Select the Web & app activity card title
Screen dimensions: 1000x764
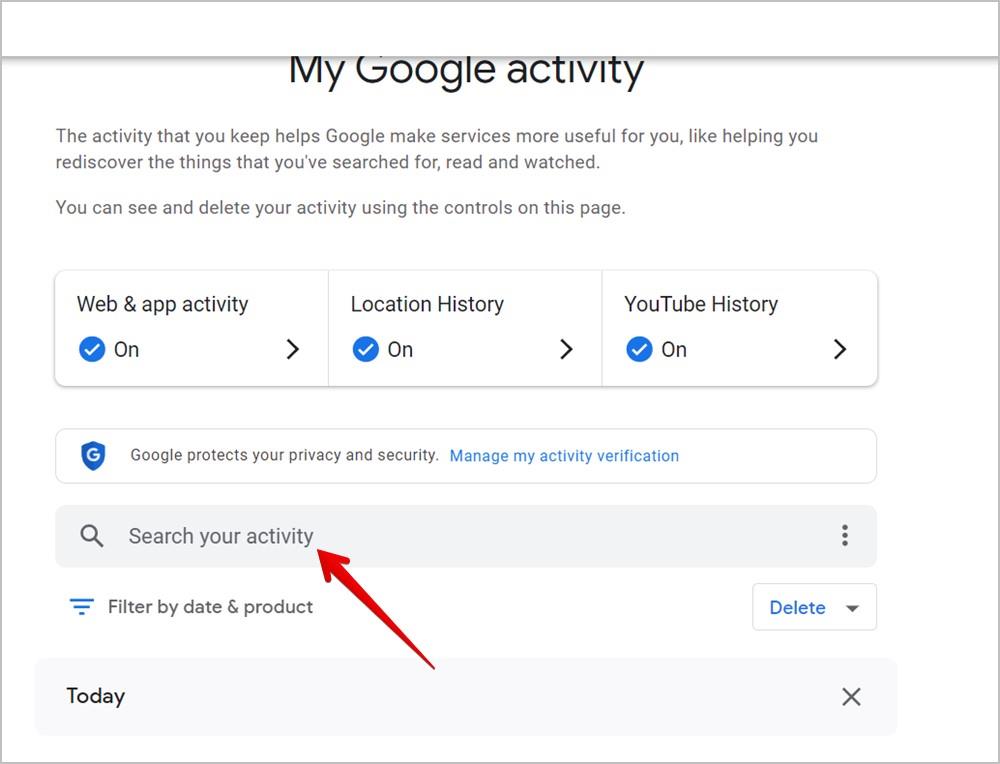pos(163,304)
